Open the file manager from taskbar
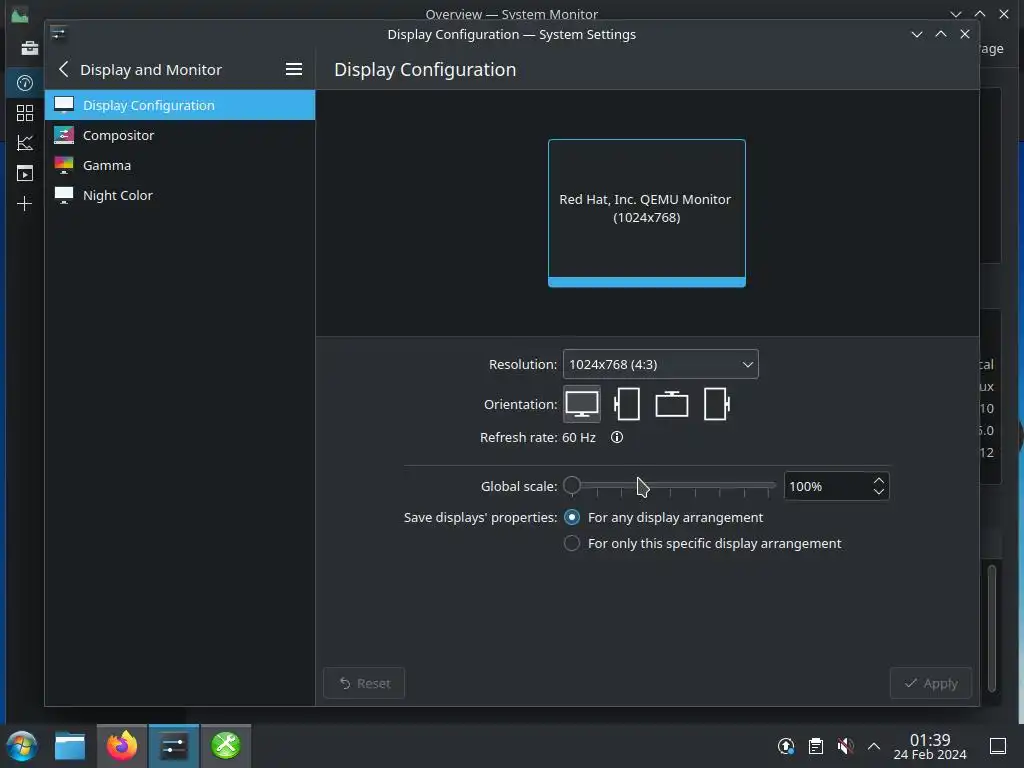1024x768 pixels. click(70, 746)
